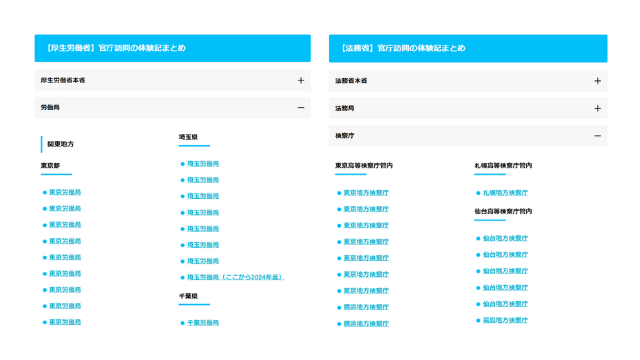
Task: Open the first 仙台地方検察庁 link
Action: tap(505, 238)
